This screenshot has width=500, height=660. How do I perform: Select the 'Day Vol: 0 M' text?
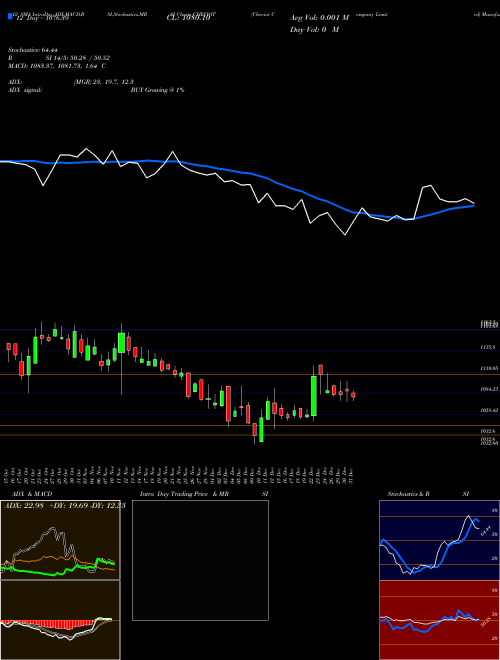point(314,29)
